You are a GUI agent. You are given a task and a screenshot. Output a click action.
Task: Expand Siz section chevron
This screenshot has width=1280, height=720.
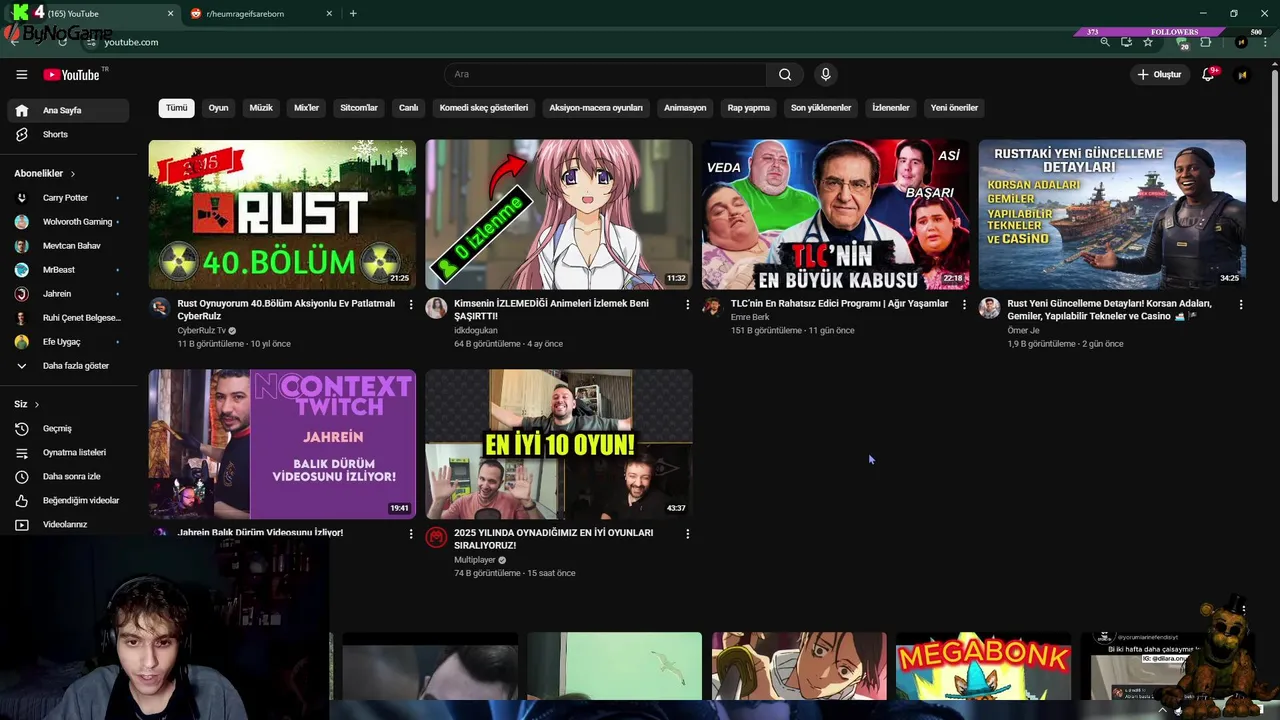[x=37, y=404]
